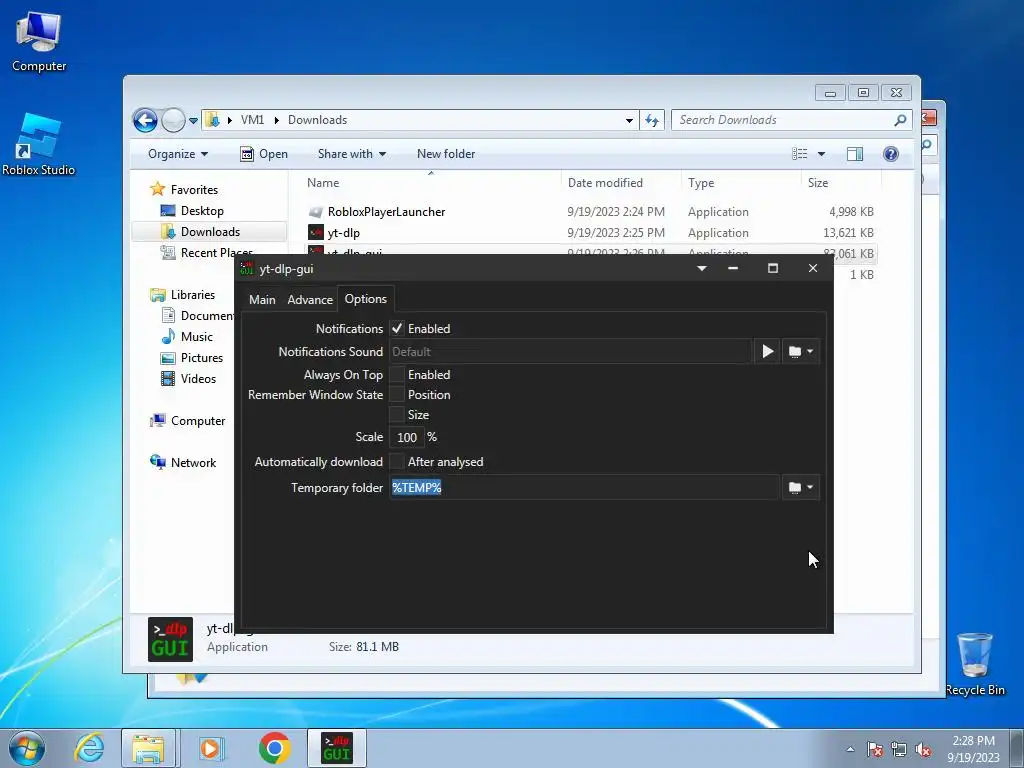1024x768 pixels.
Task: Click yt-dlp-gui taskbar button
Action: click(336, 748)
